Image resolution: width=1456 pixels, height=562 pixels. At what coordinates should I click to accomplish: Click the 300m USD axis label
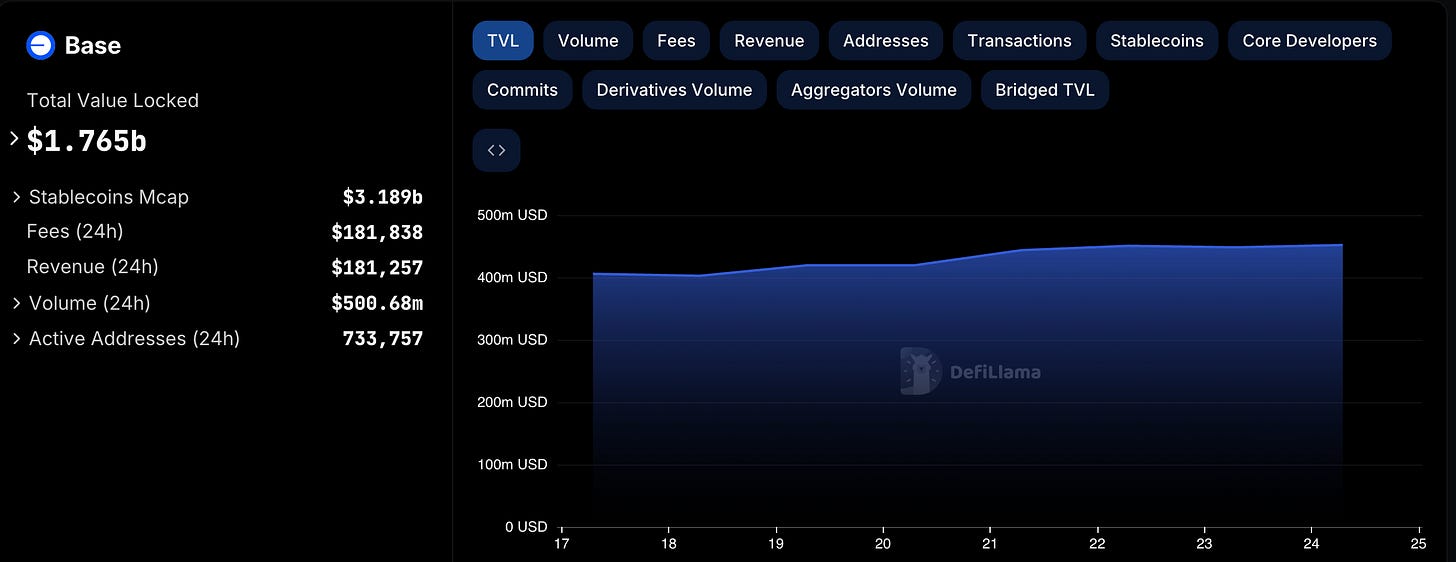coord(510,340)
